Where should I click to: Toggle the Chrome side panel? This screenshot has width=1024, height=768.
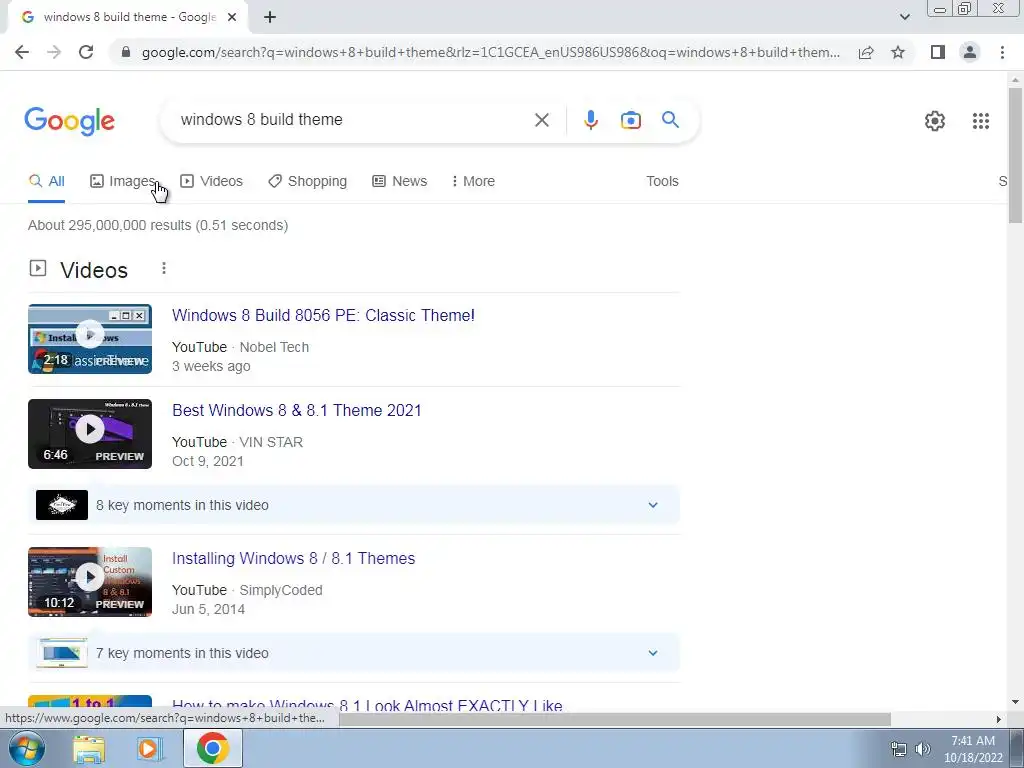pos(938,52)
